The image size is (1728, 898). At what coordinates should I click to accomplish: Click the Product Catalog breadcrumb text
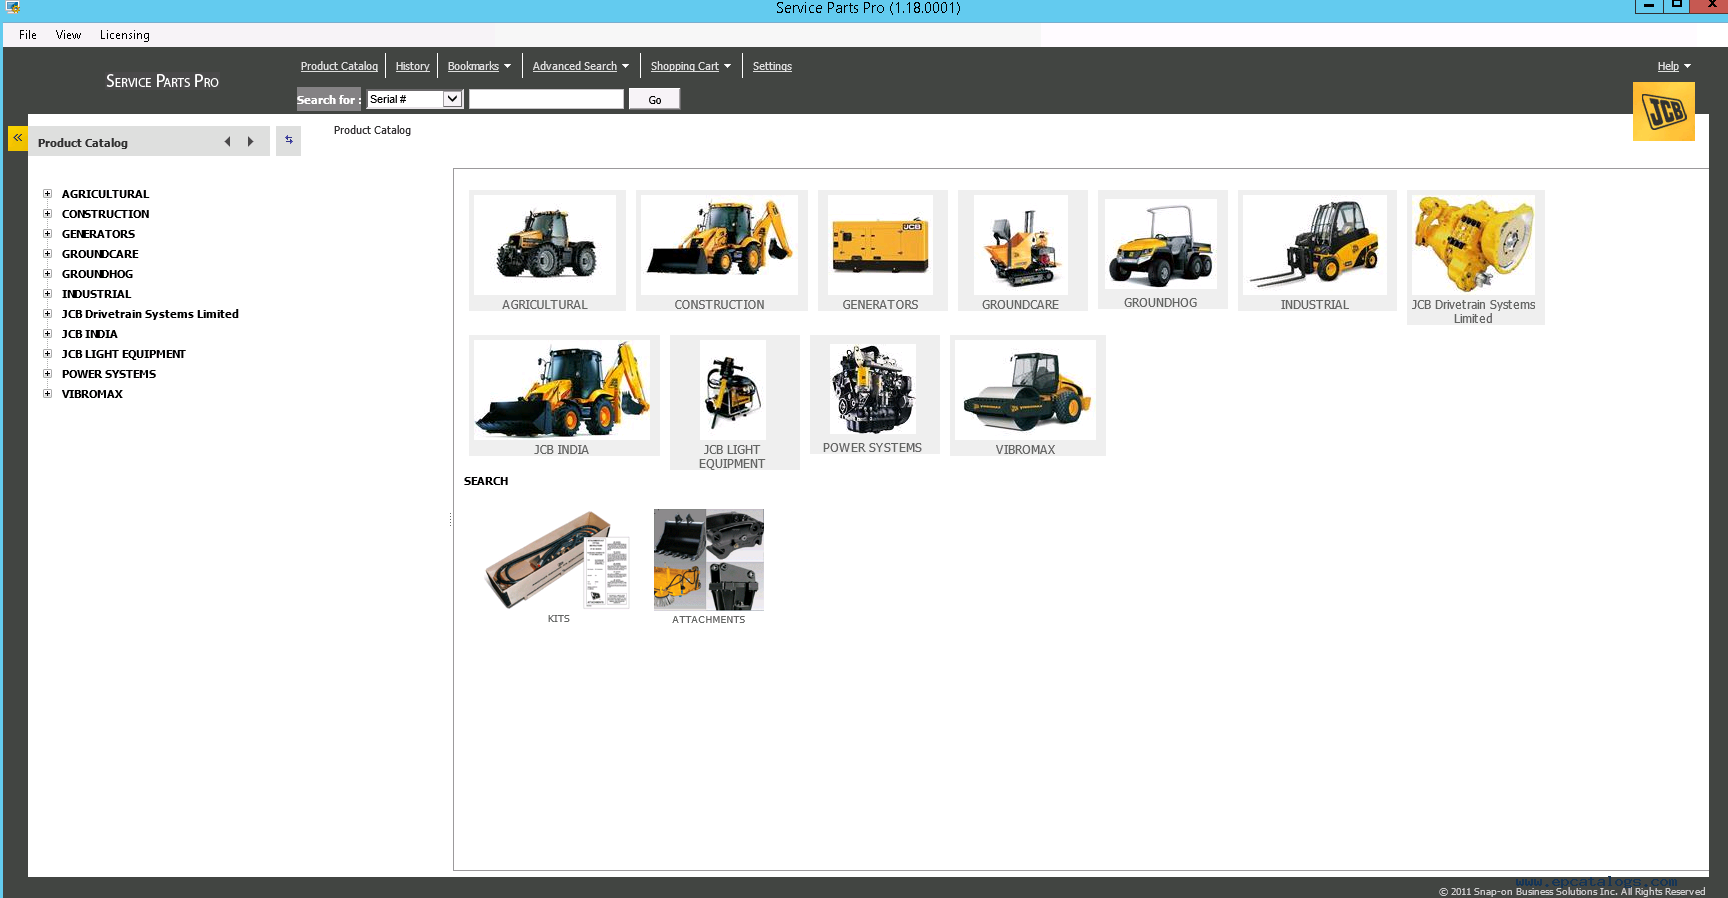pos(372,130)
